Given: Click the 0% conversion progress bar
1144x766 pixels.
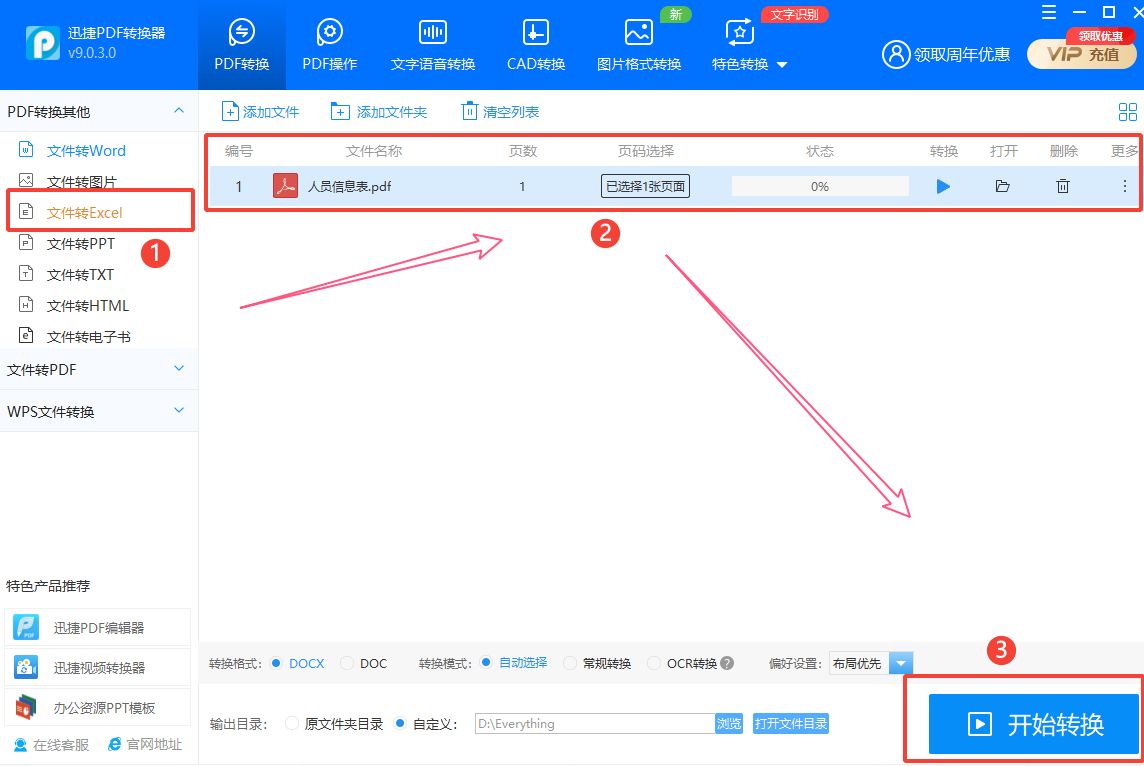Looking at the screenshot, I should tap(819, 185).
